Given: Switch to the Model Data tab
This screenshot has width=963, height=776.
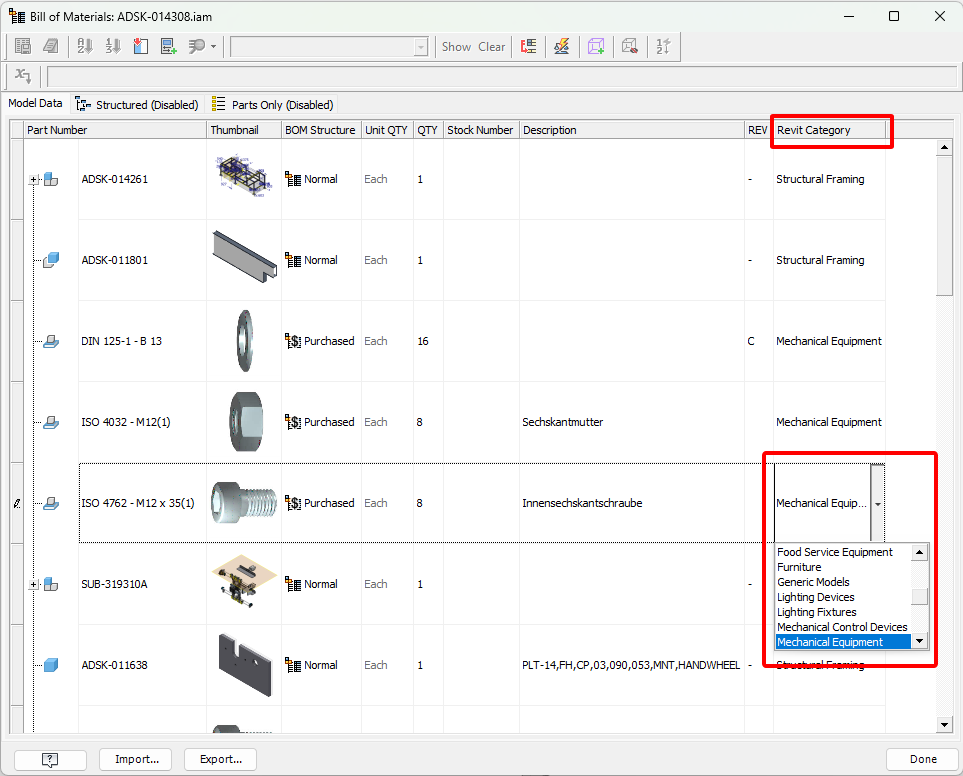Looking at the screenshot, I should click(x=35, y=103).
